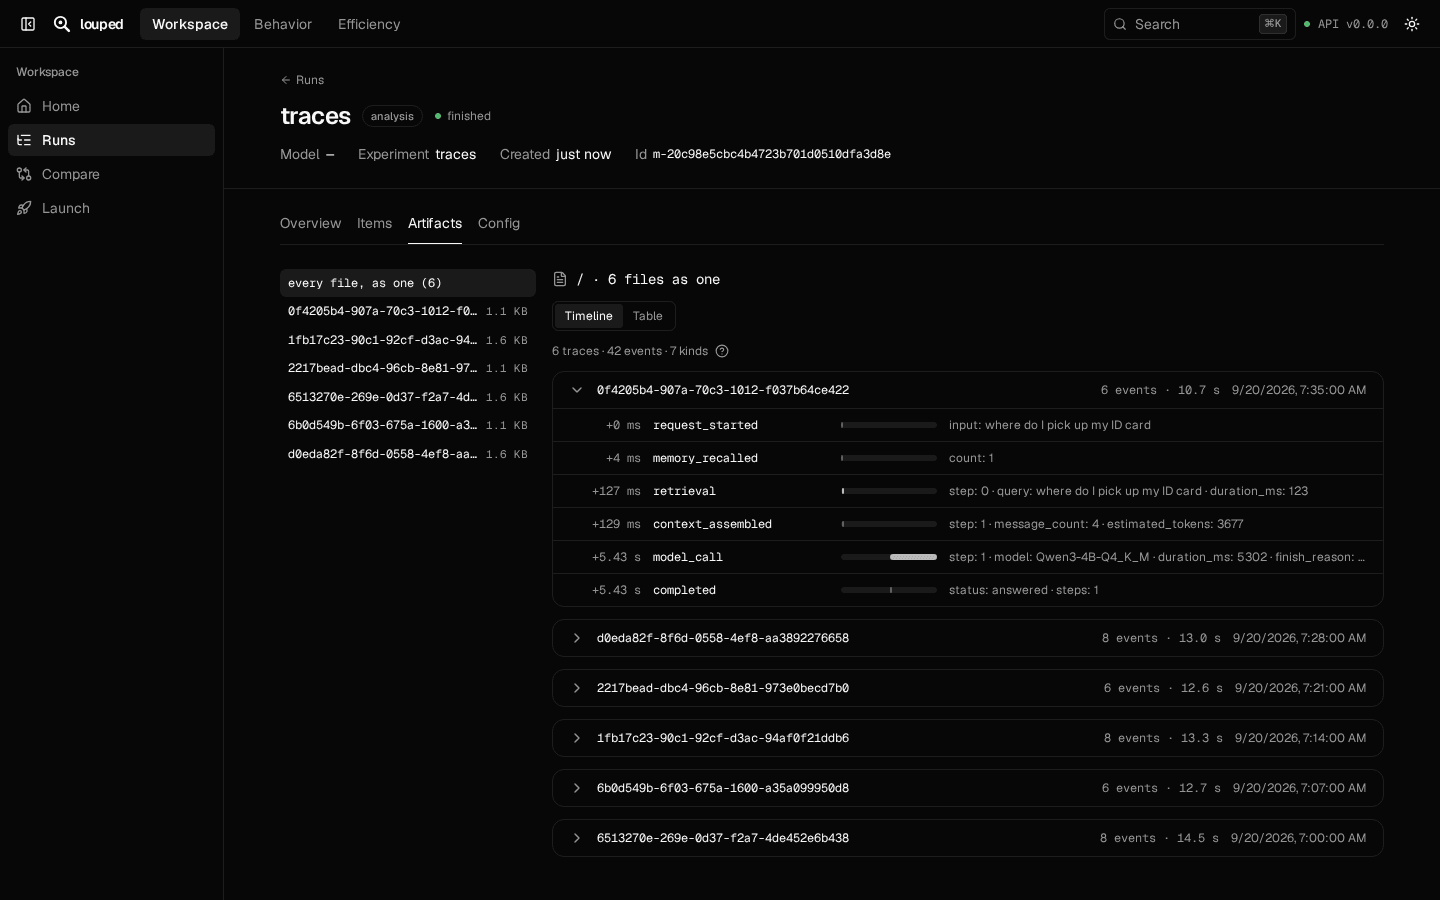Open Compare in the sidebar

pos(111,174)
